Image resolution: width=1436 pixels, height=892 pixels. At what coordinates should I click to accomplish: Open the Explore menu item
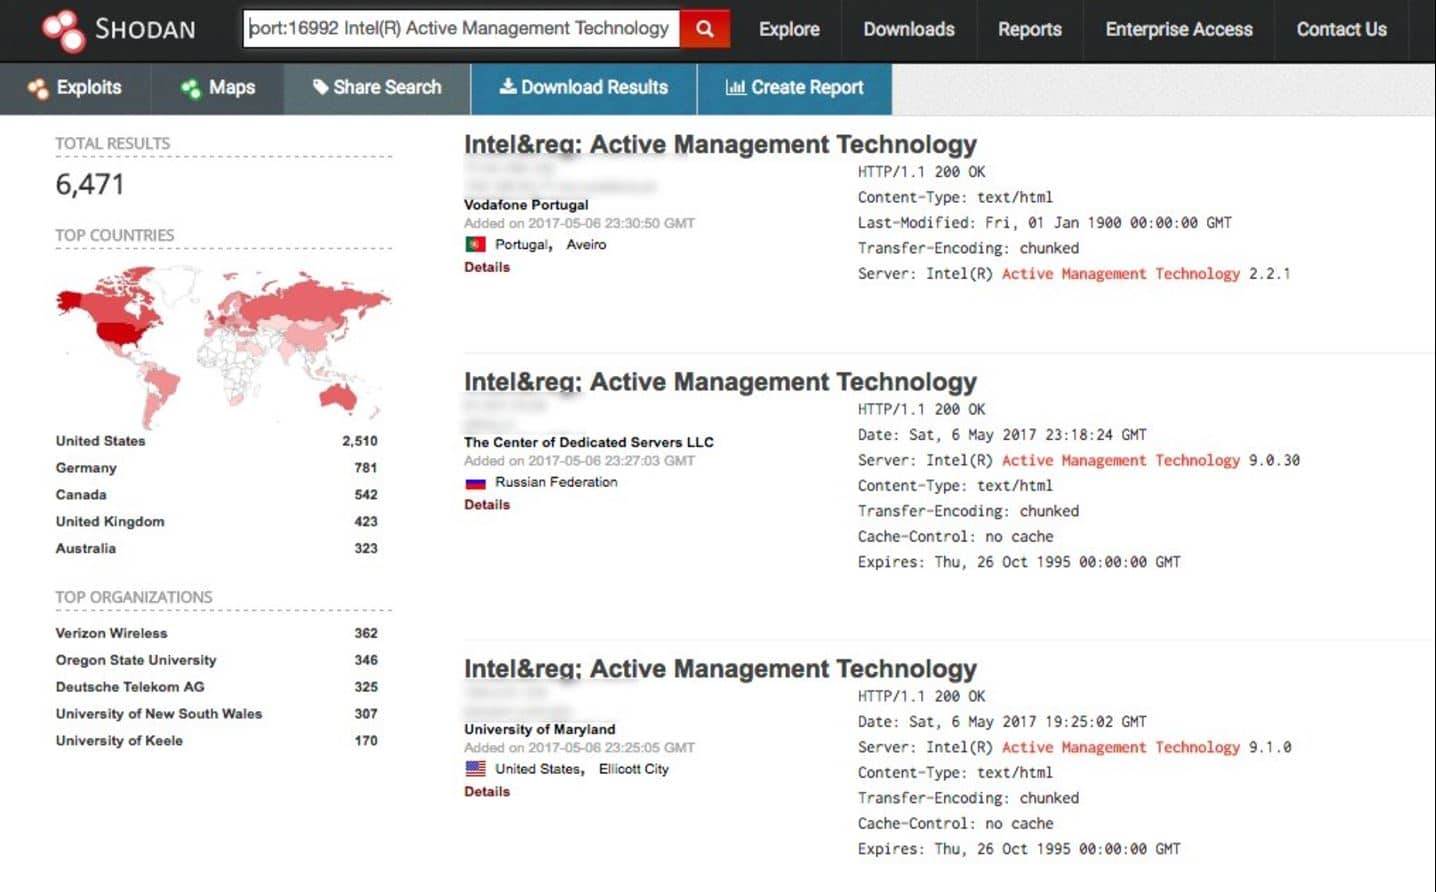[789, 30]
